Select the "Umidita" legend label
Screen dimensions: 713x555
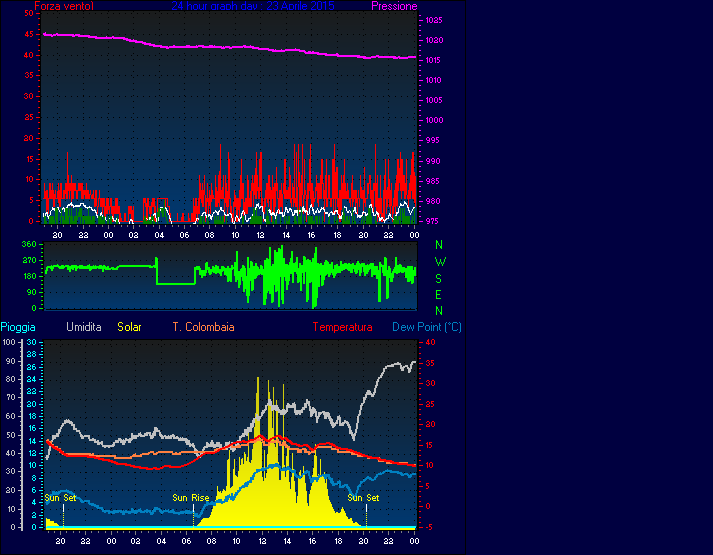[84, 327]
